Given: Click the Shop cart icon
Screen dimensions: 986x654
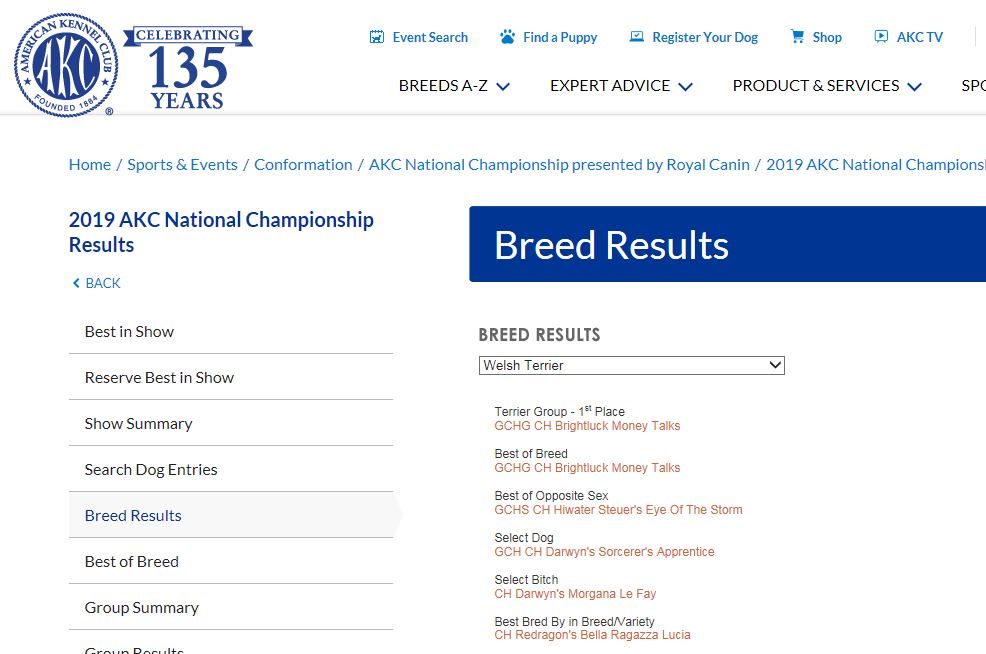Looking at the screenshot, I should click(797, 36).
